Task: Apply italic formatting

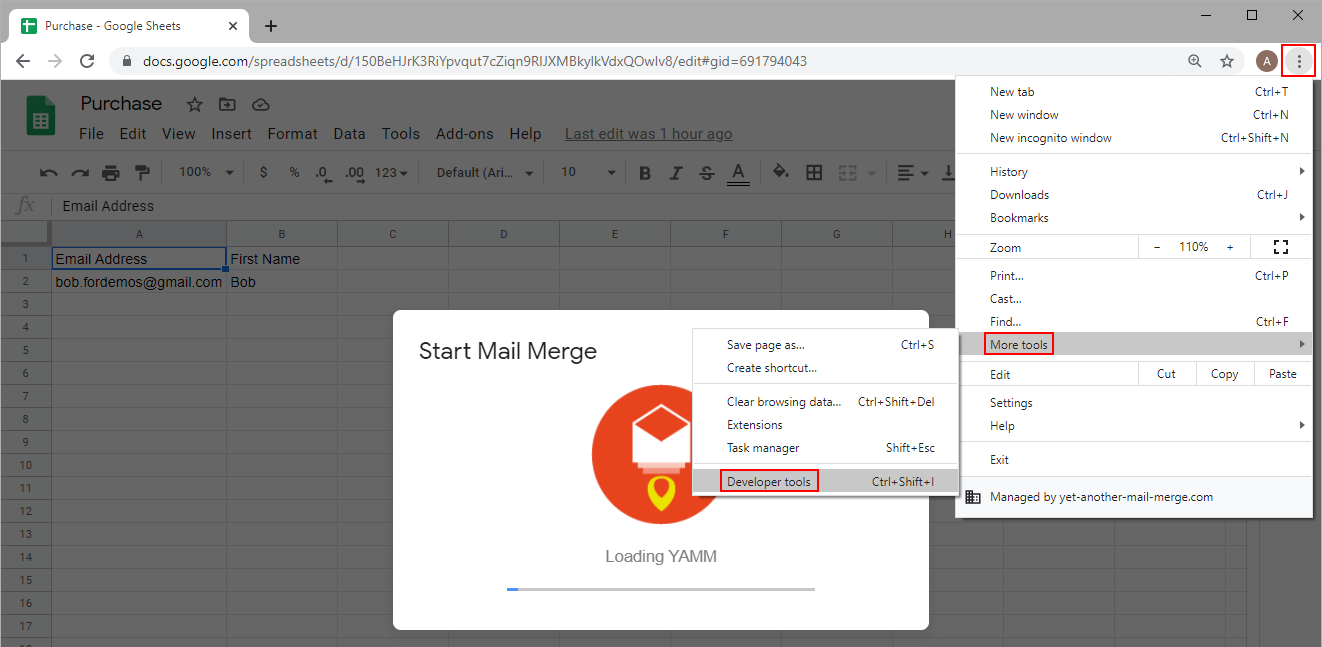Action: pyautogui.click(x=676, y=173)
